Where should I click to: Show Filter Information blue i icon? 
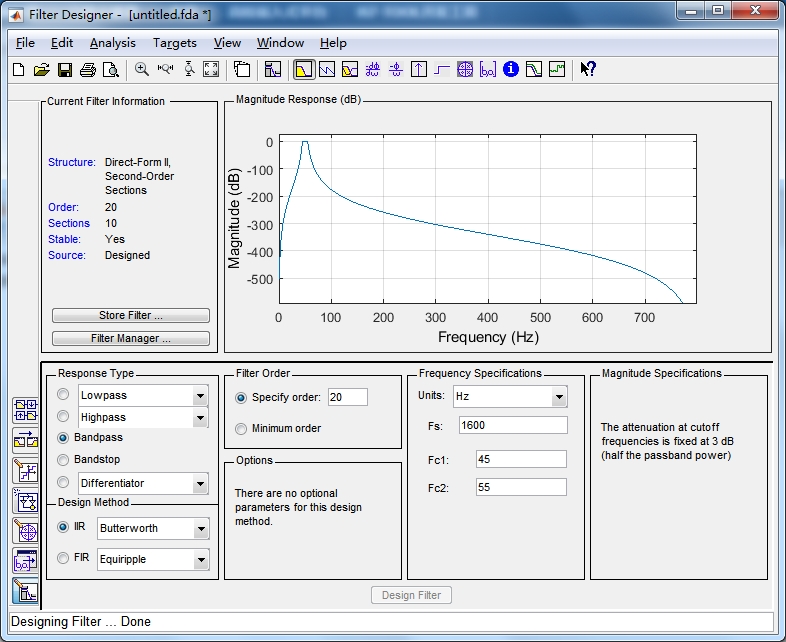pyautogui.click(x=511, y=70)
